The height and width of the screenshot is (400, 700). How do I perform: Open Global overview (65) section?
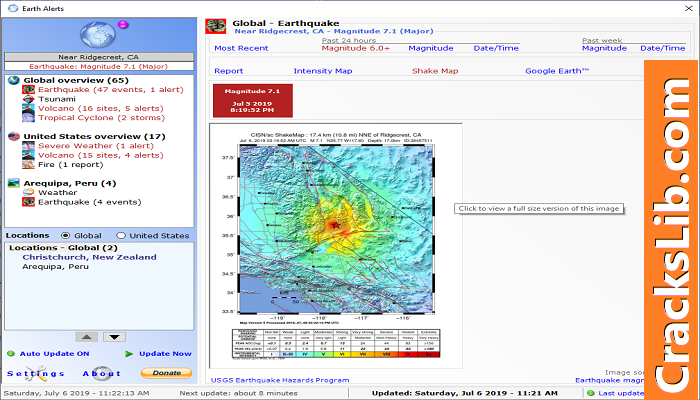click(x=76, y=80)
